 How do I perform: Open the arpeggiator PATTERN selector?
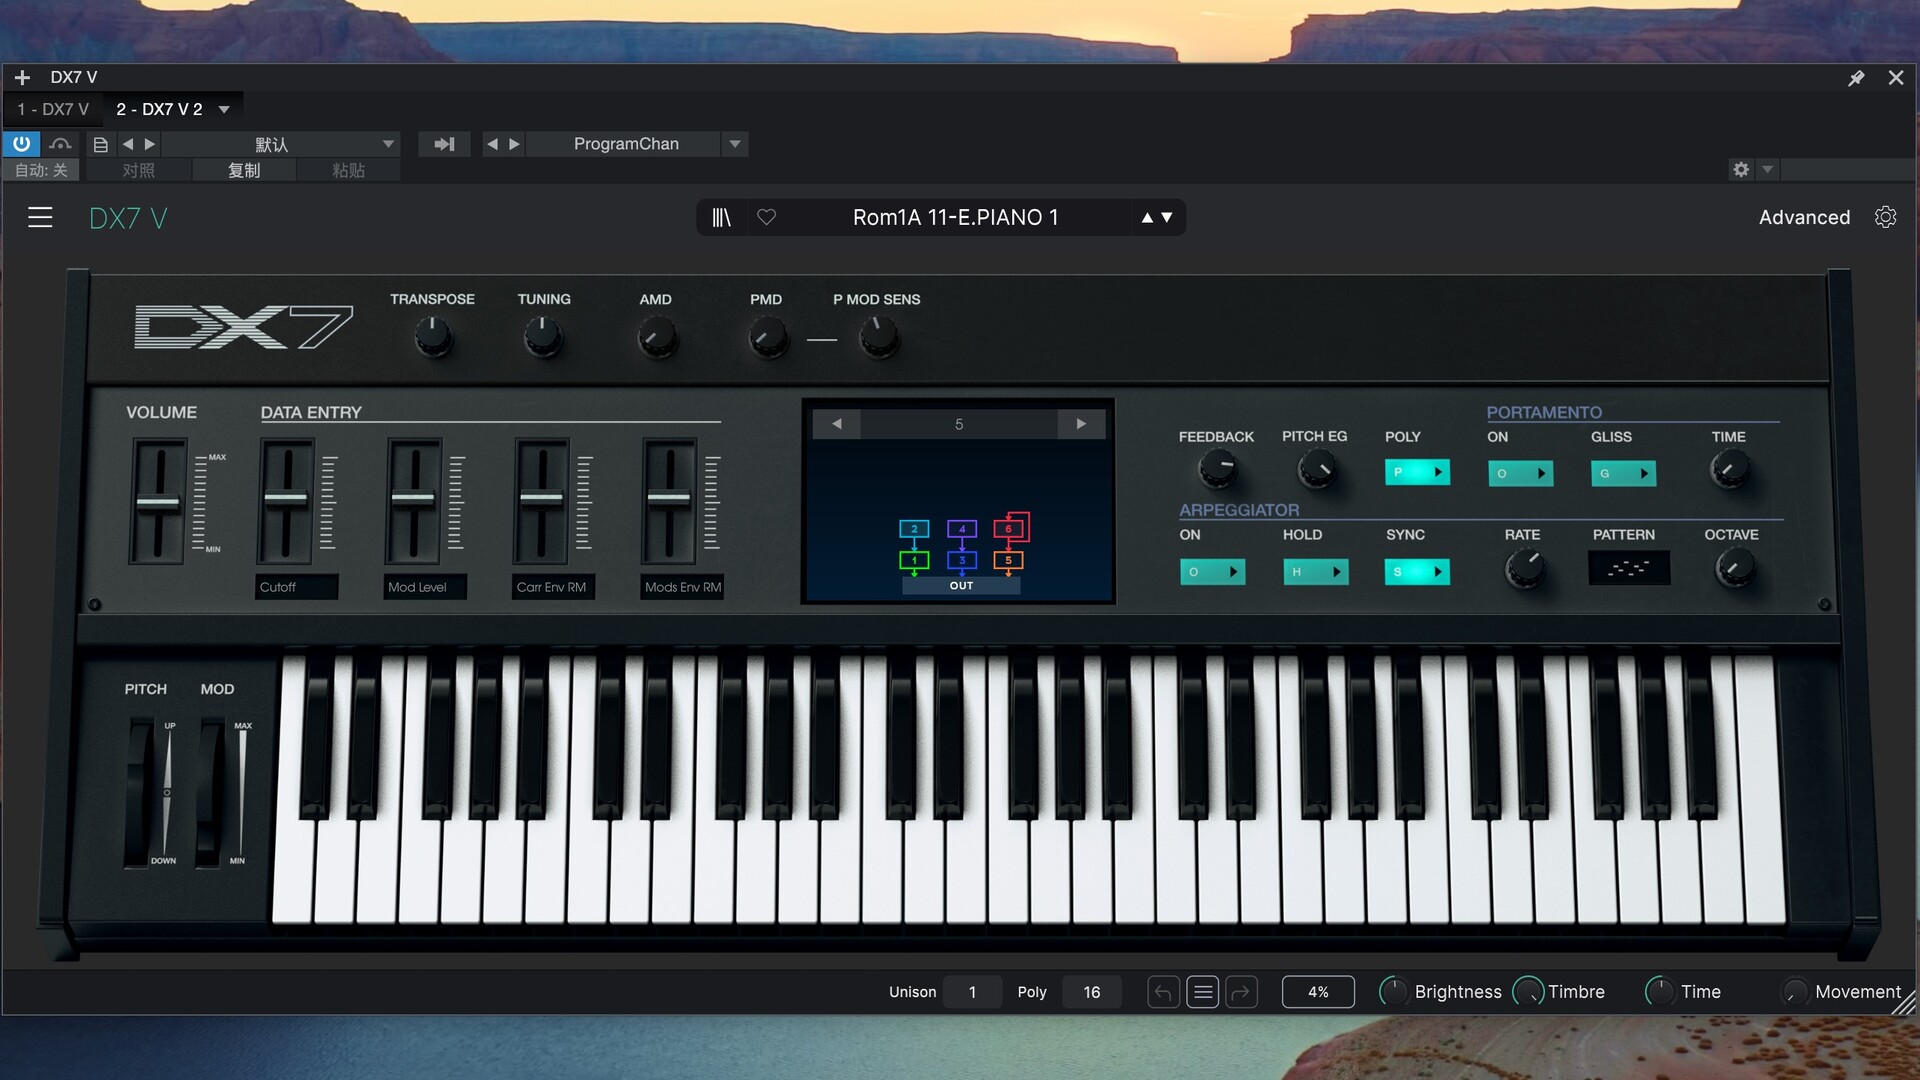pyautogui.click(x=1629, y=568)
